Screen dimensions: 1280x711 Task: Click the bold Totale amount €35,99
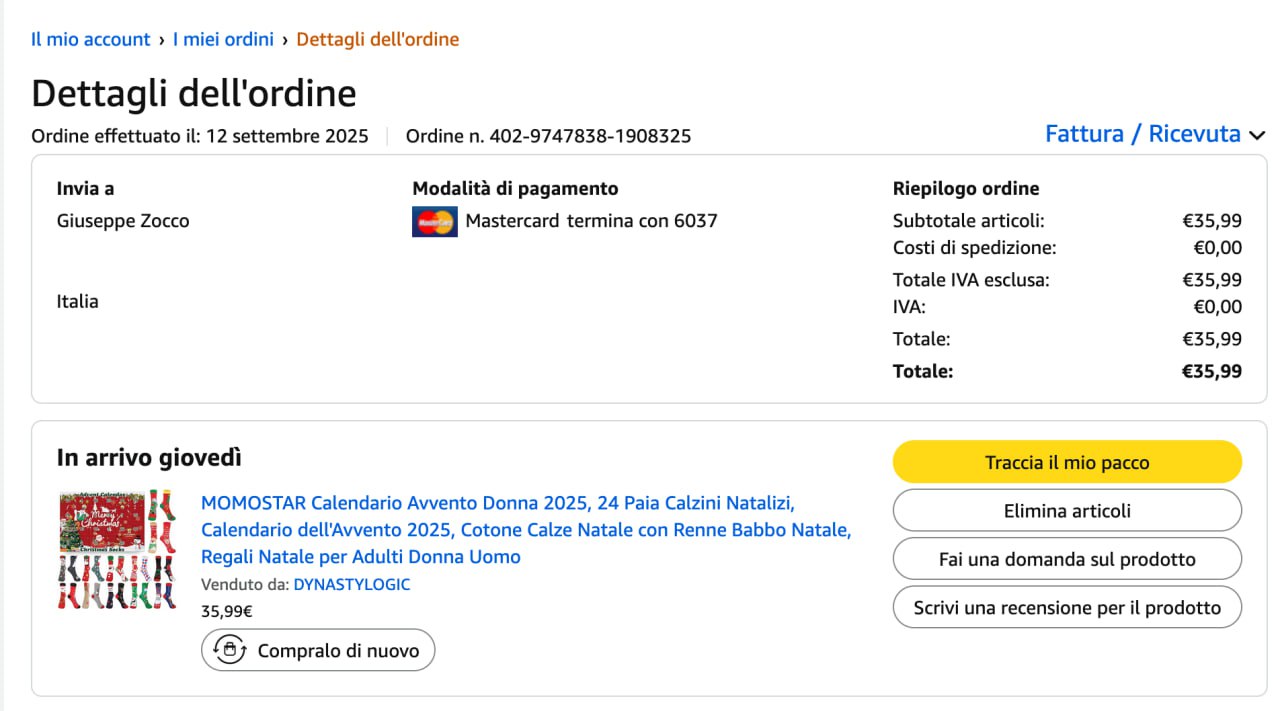pyautogui.click(x=1211, y=372)
